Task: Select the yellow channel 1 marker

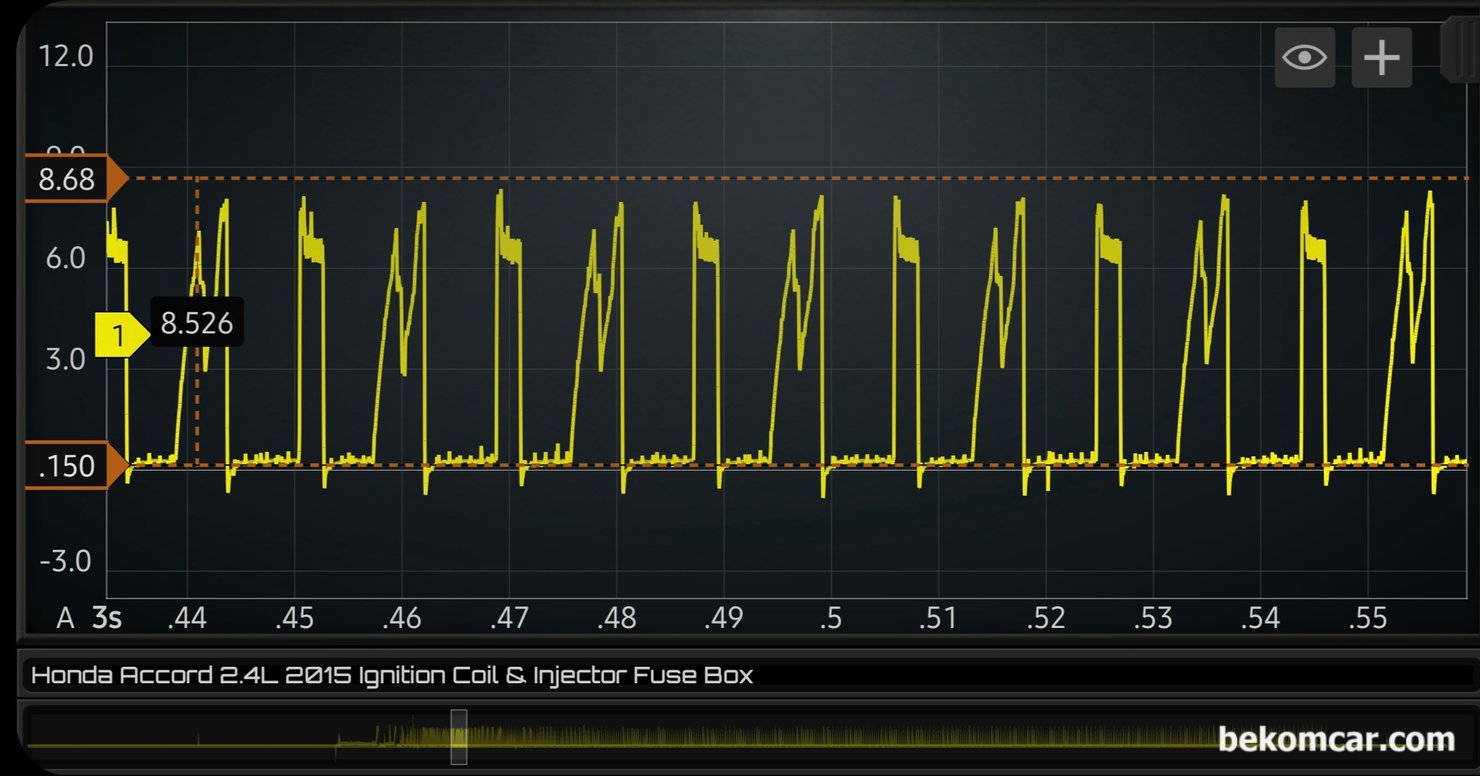Action: click(119, 336)
